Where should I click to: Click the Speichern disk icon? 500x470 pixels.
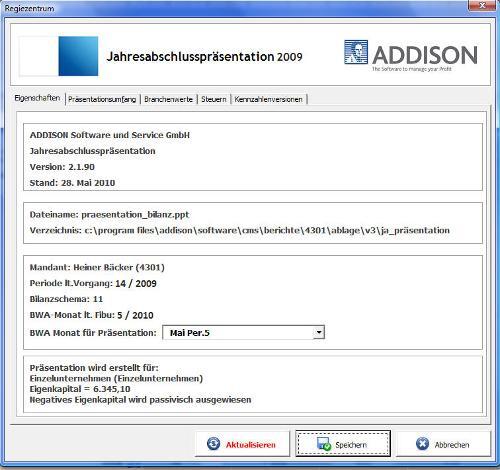[x=324, y=444]
